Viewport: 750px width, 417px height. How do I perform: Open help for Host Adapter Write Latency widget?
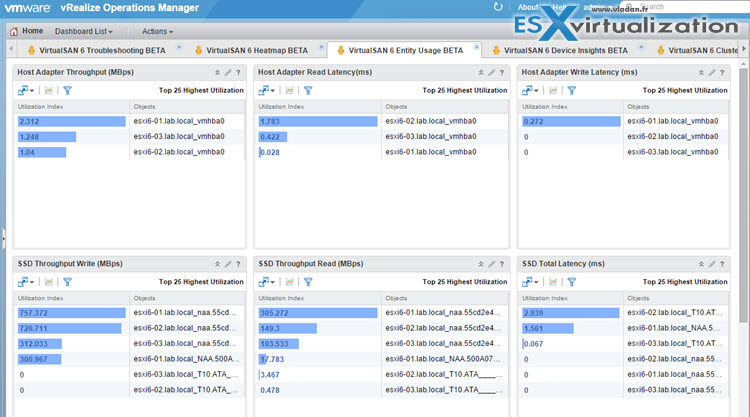tap(722, 73)
